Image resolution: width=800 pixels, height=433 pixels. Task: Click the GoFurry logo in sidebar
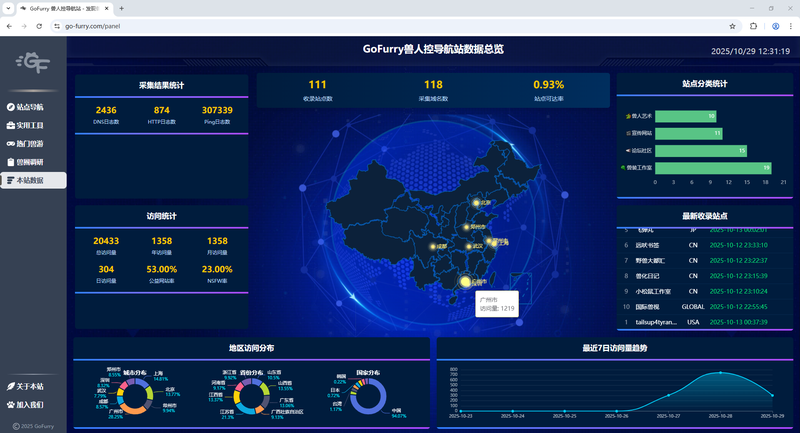tap(34, 65)
